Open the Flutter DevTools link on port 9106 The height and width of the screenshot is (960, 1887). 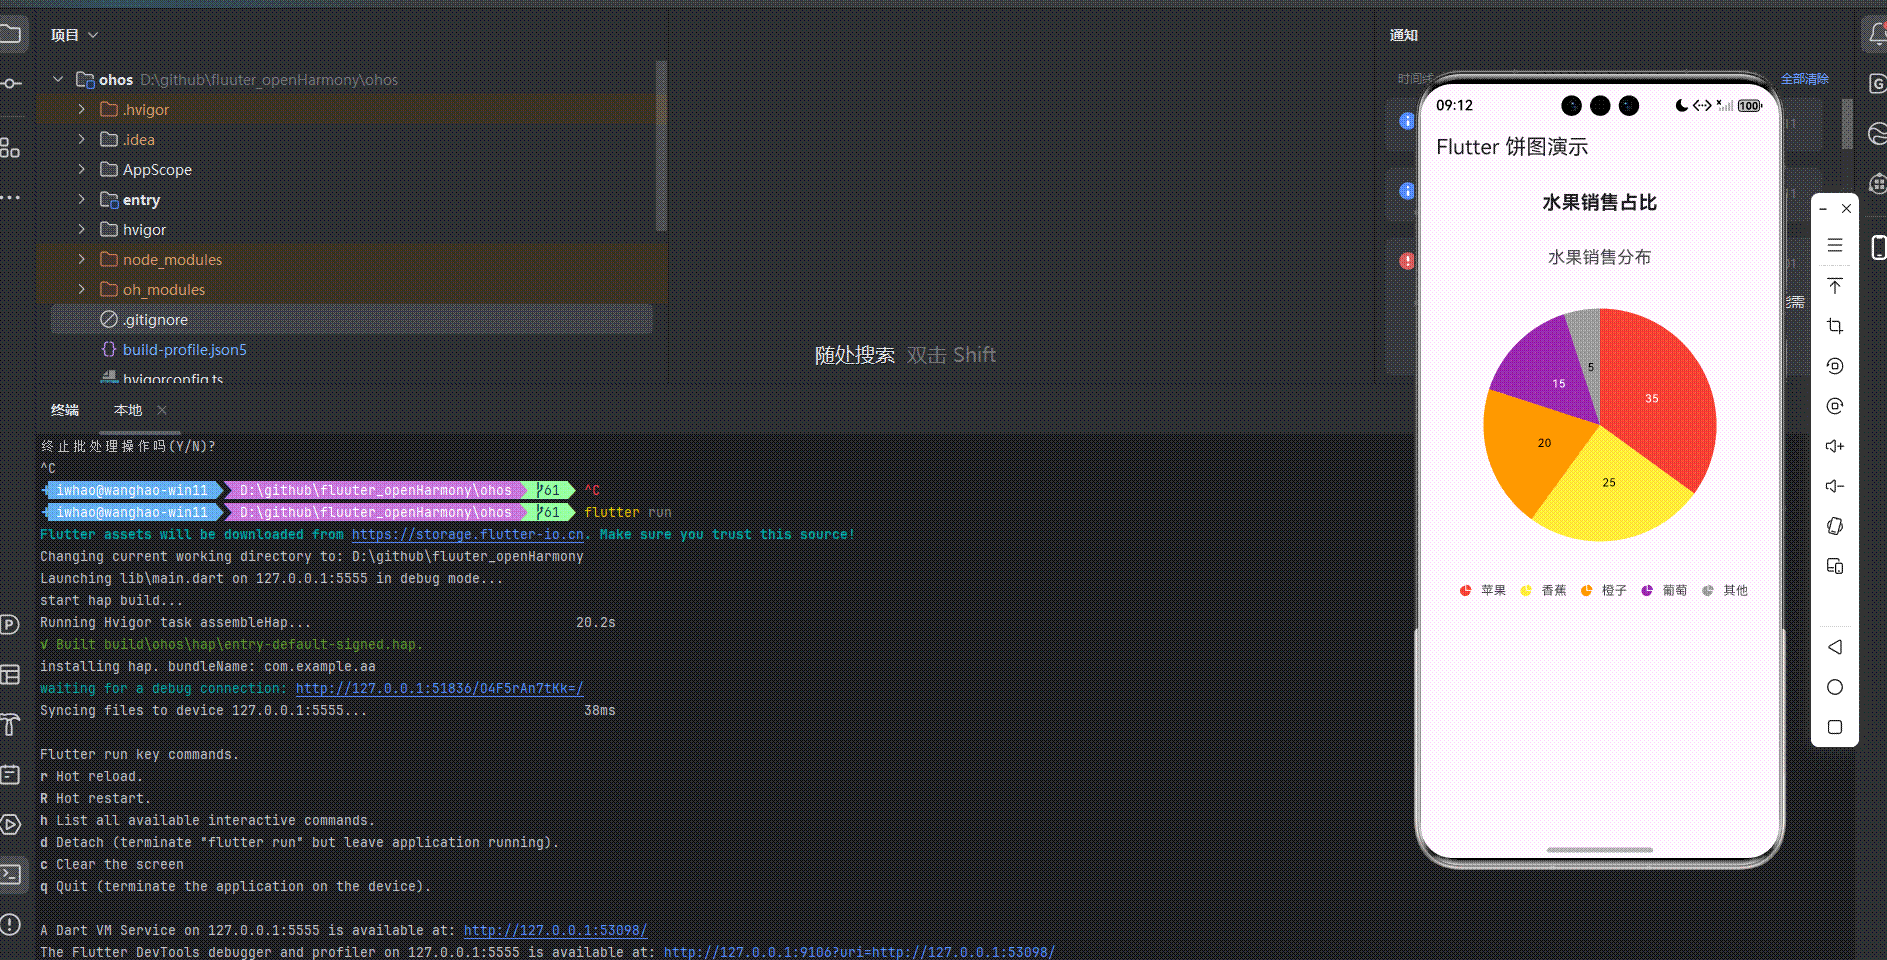pos(859,952)
